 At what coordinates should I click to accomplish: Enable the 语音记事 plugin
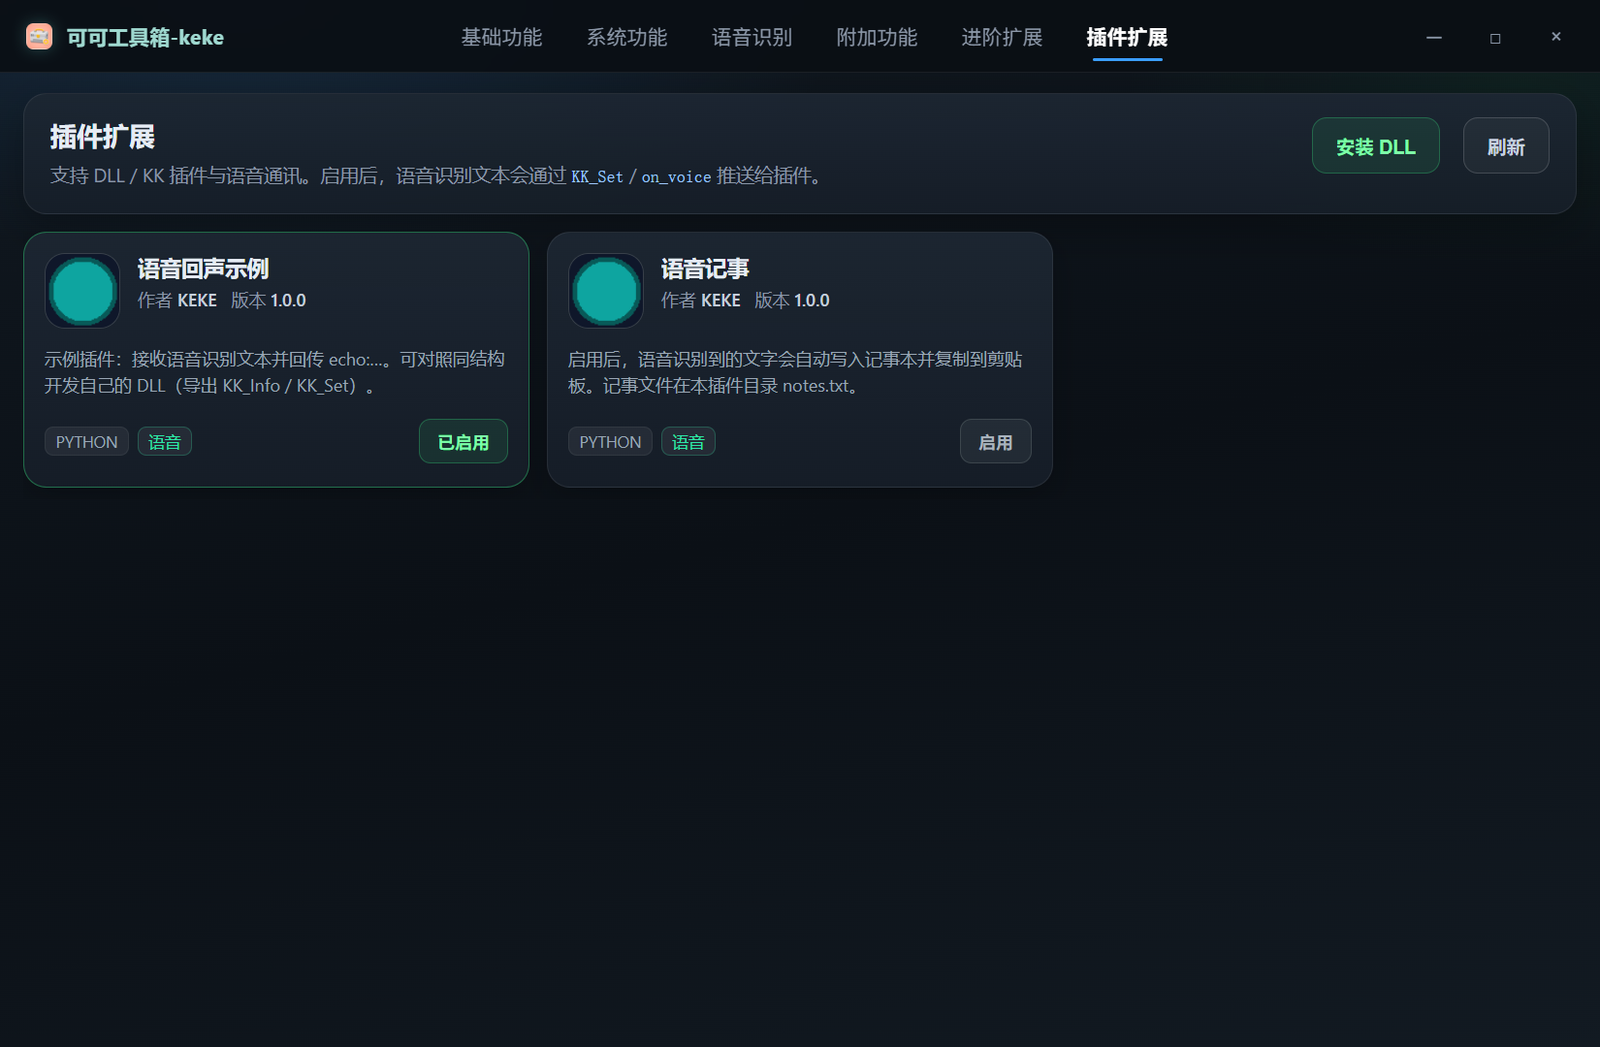click(x=995, y=442)
